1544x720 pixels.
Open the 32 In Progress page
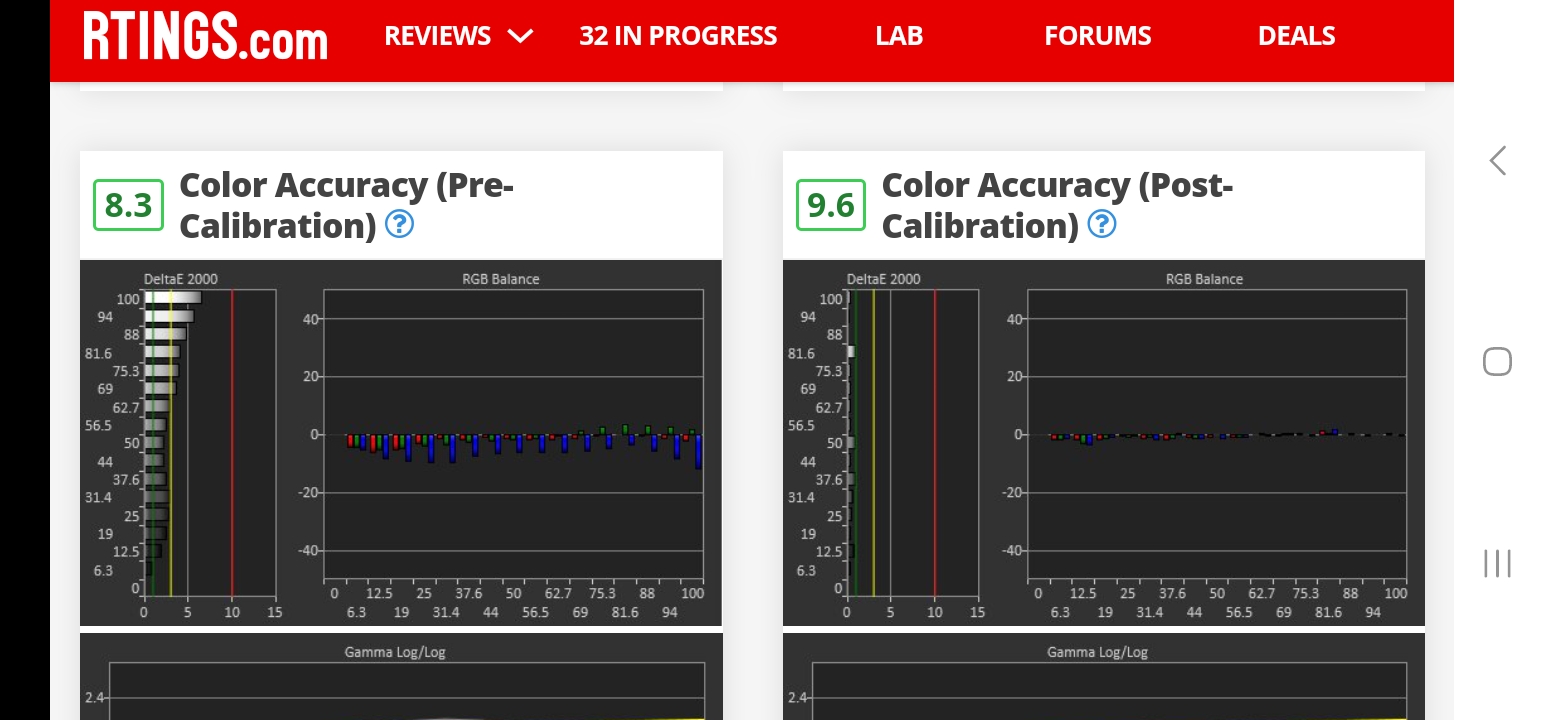678,36
